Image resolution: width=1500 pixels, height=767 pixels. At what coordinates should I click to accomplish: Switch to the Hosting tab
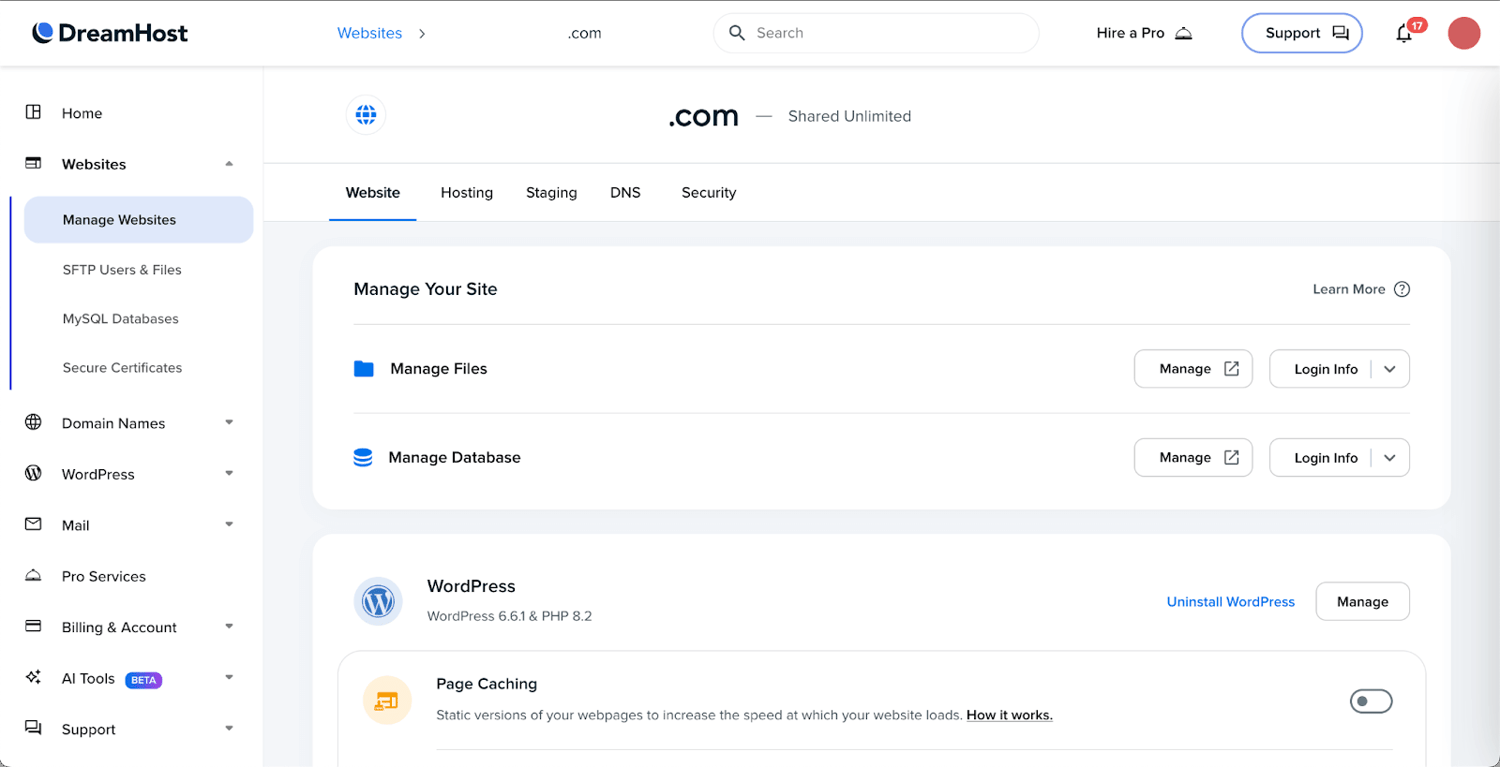click(x=467, y=192)
